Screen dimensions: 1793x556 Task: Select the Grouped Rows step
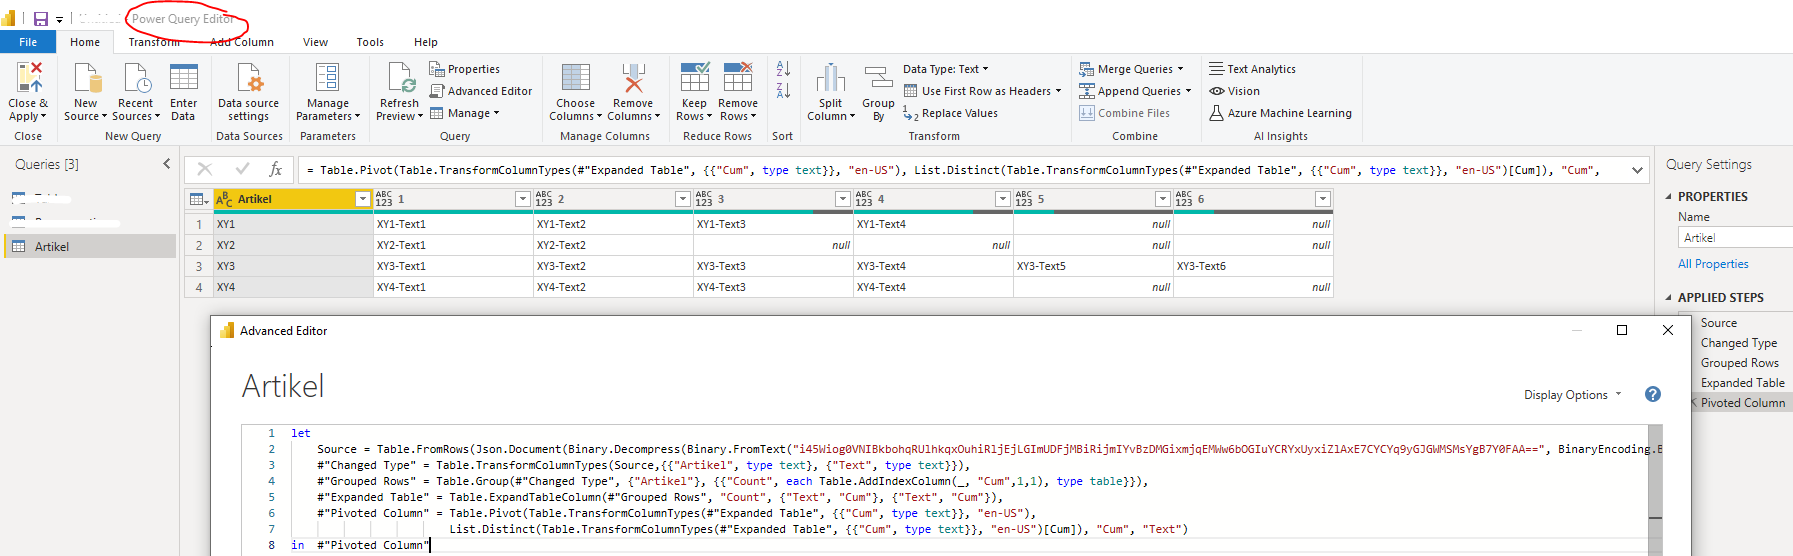[x=1739, y=363]
